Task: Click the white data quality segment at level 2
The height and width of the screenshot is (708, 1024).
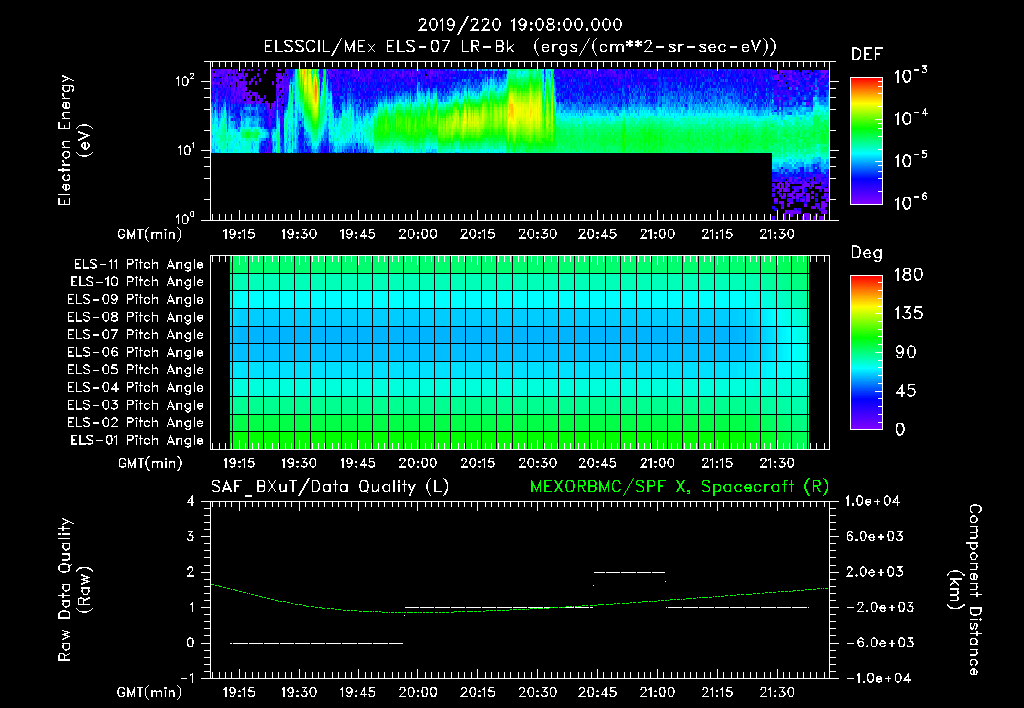Action: pyautogui.click(x=629, y=572)
